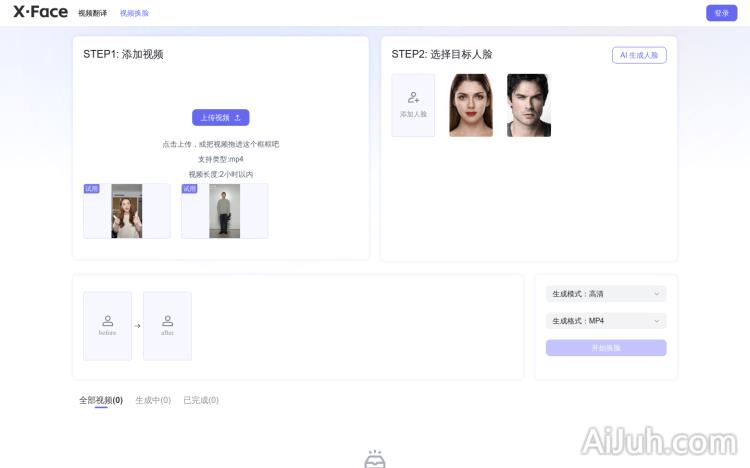The width and height of the screenshot is (750, 468).
Task: Click the after placeholder person icon
Action: (x=167, y=321)
